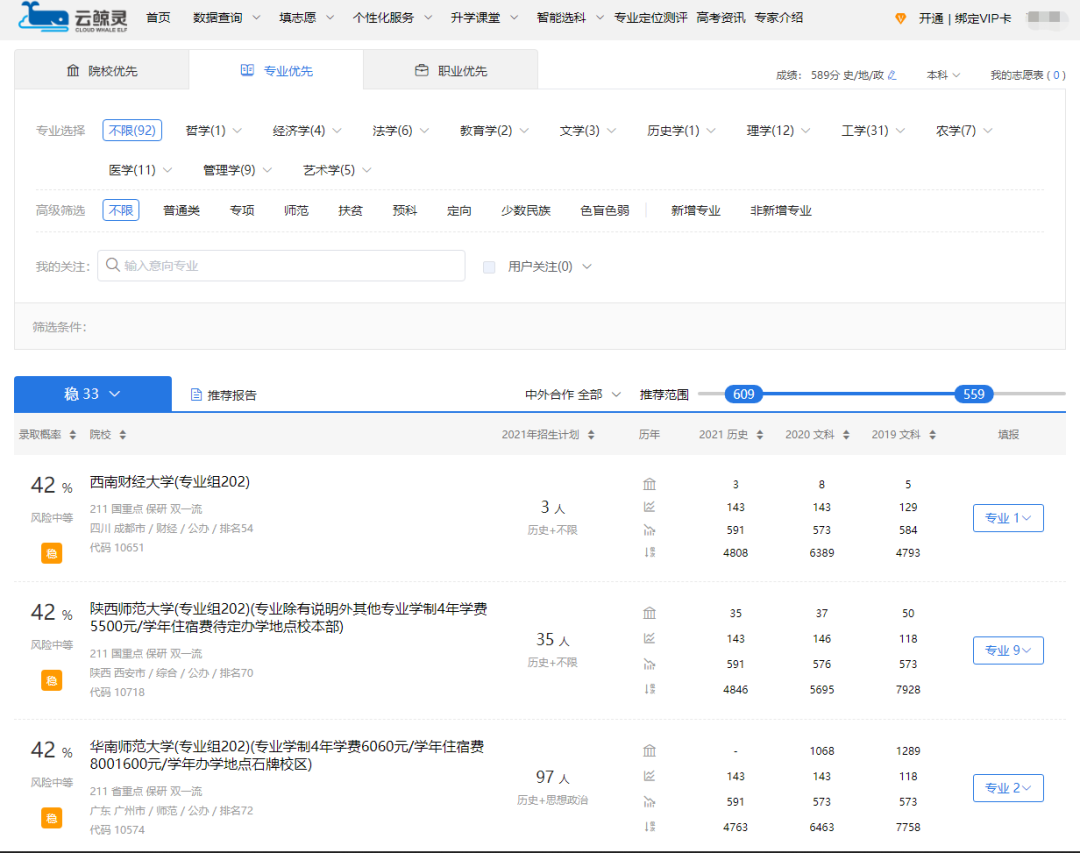Screen dimensions: 1080x853
Task: Sort by 录取概率 arrows icon
Action: (73, 435)
